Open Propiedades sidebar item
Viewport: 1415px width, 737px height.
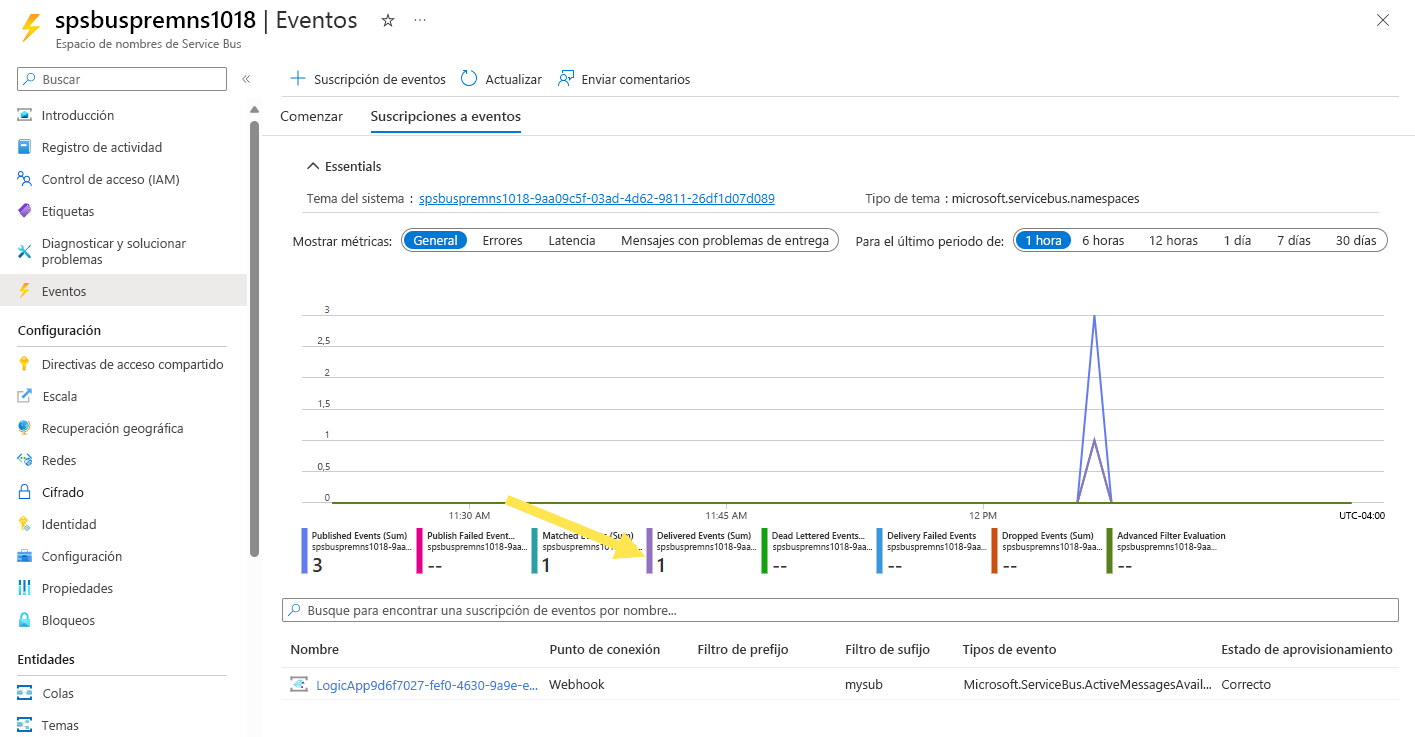tap(77, 588)
